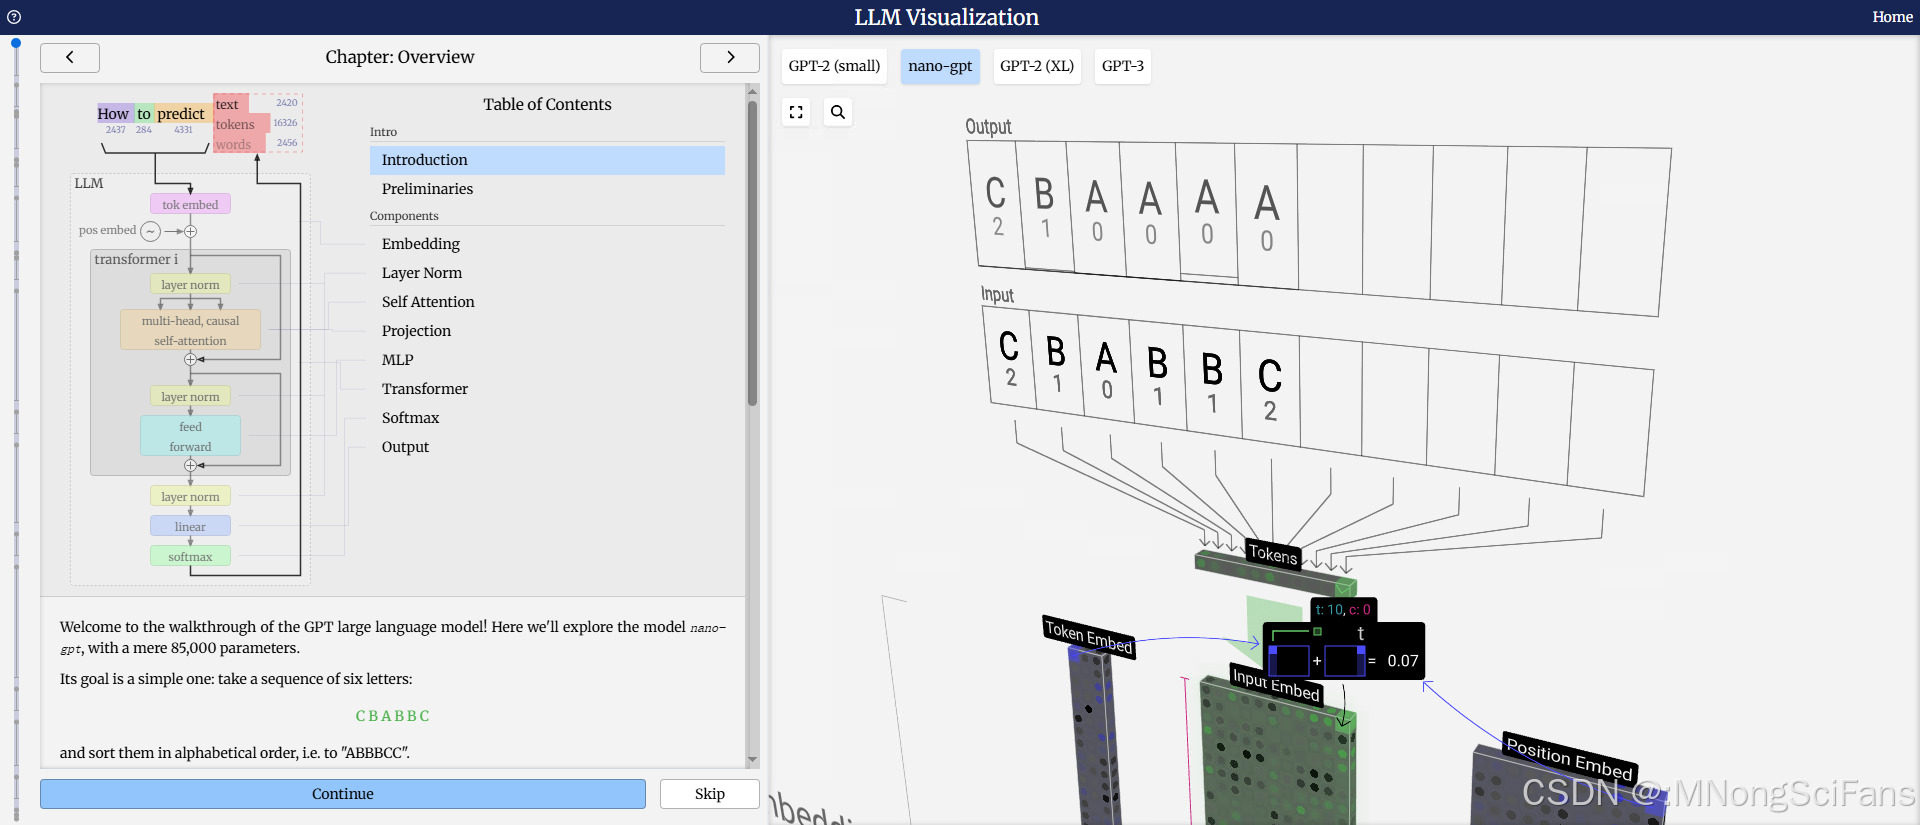Click the Table of Contents heading
Screen dimensions: 1920x825
pos(547,104)
